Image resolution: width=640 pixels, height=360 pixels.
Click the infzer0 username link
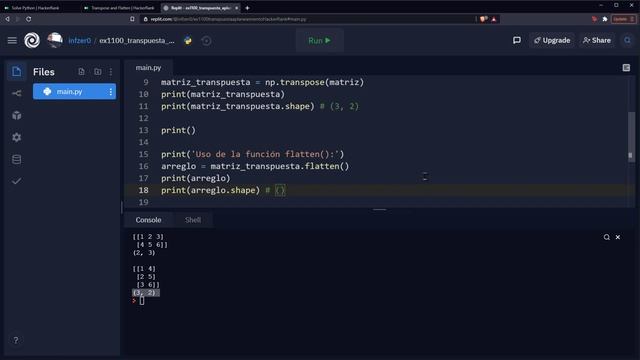point(80,40)
